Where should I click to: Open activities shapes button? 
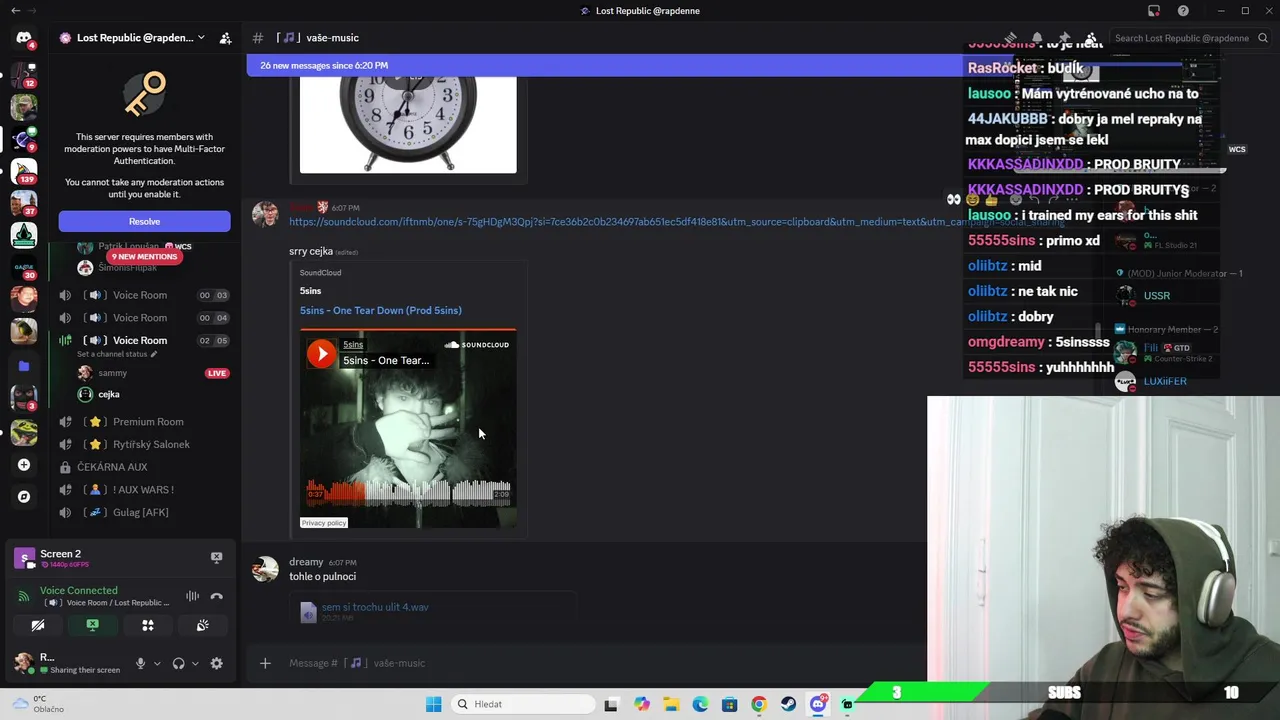pos(148,625)
